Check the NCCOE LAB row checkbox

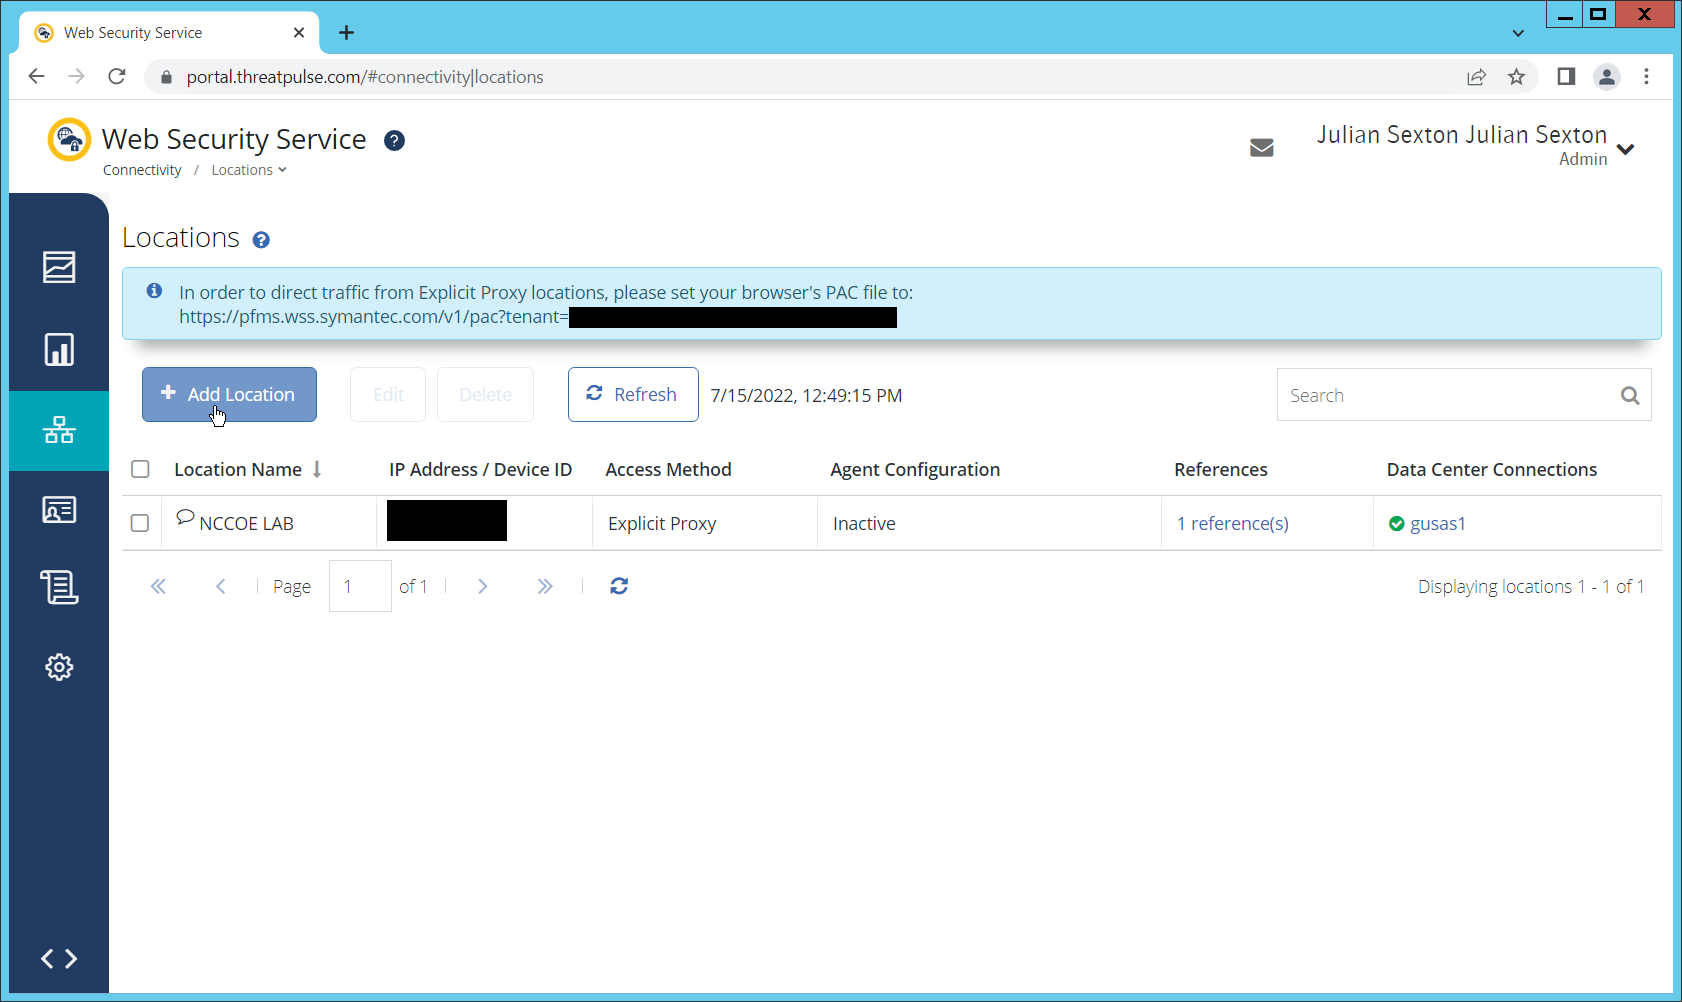140,523
